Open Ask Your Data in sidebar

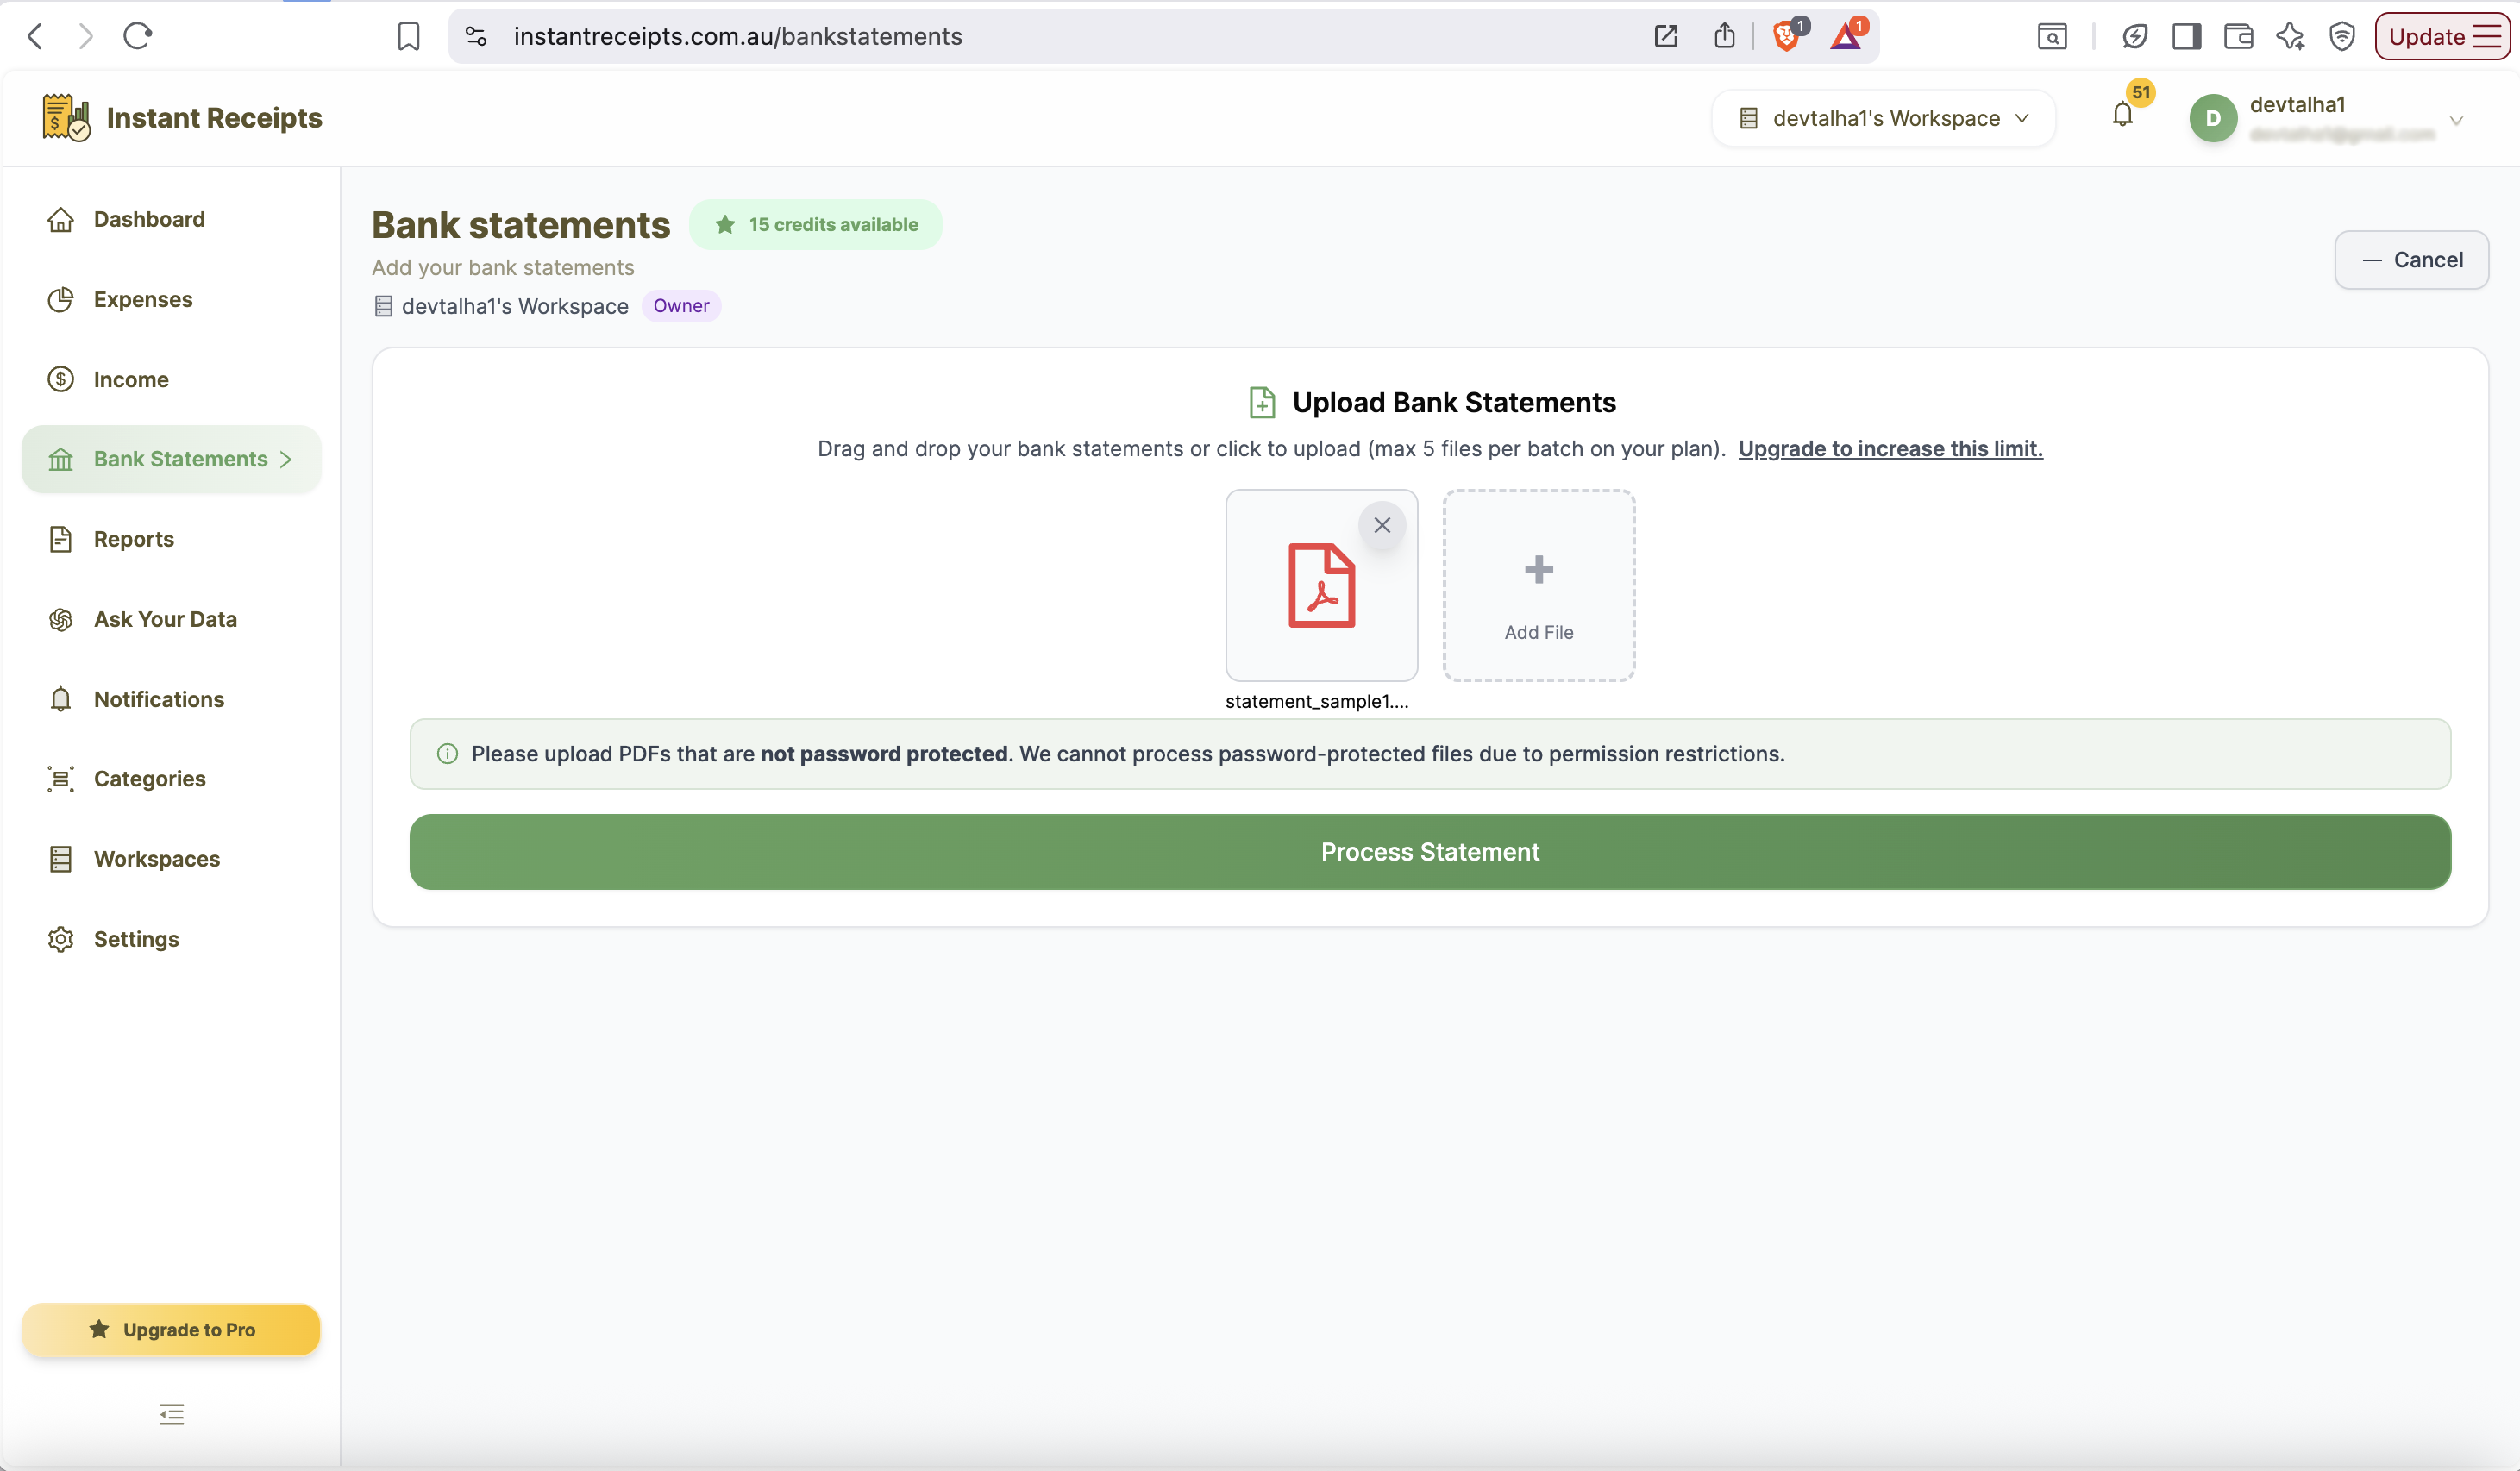click(x=165, y=619)
